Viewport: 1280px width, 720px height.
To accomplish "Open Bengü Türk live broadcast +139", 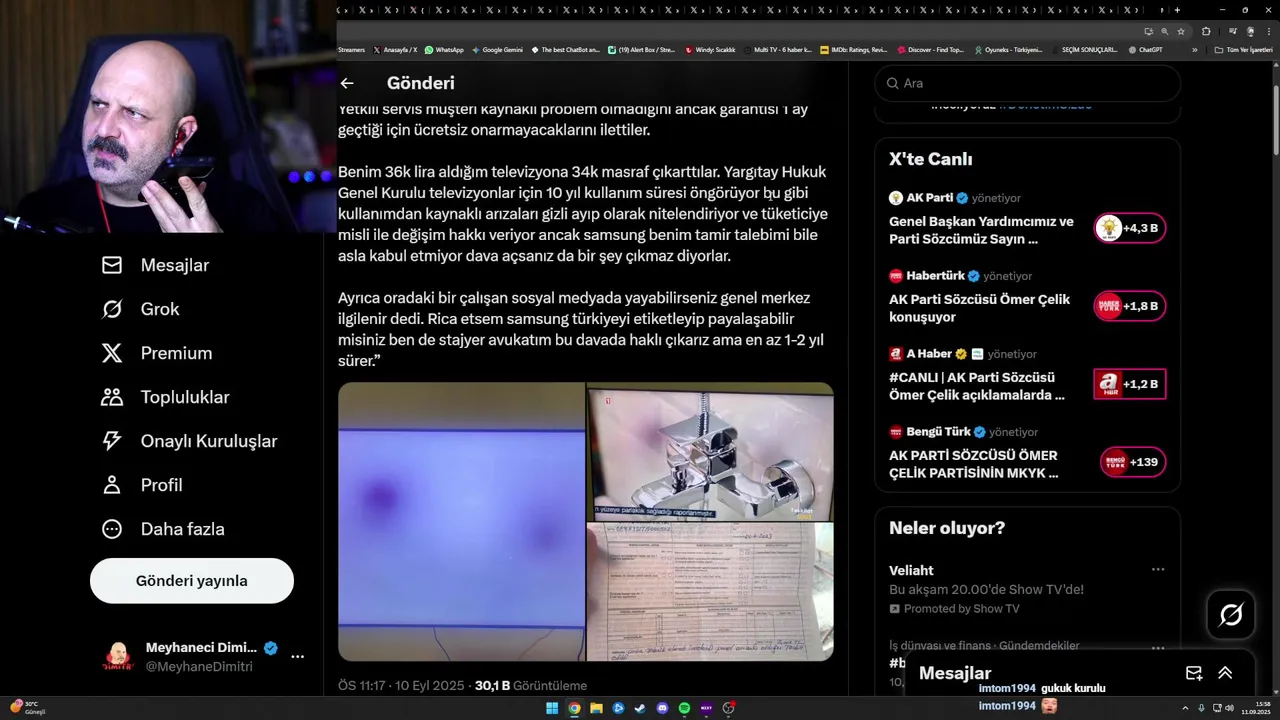I will tap(1133, 462).
